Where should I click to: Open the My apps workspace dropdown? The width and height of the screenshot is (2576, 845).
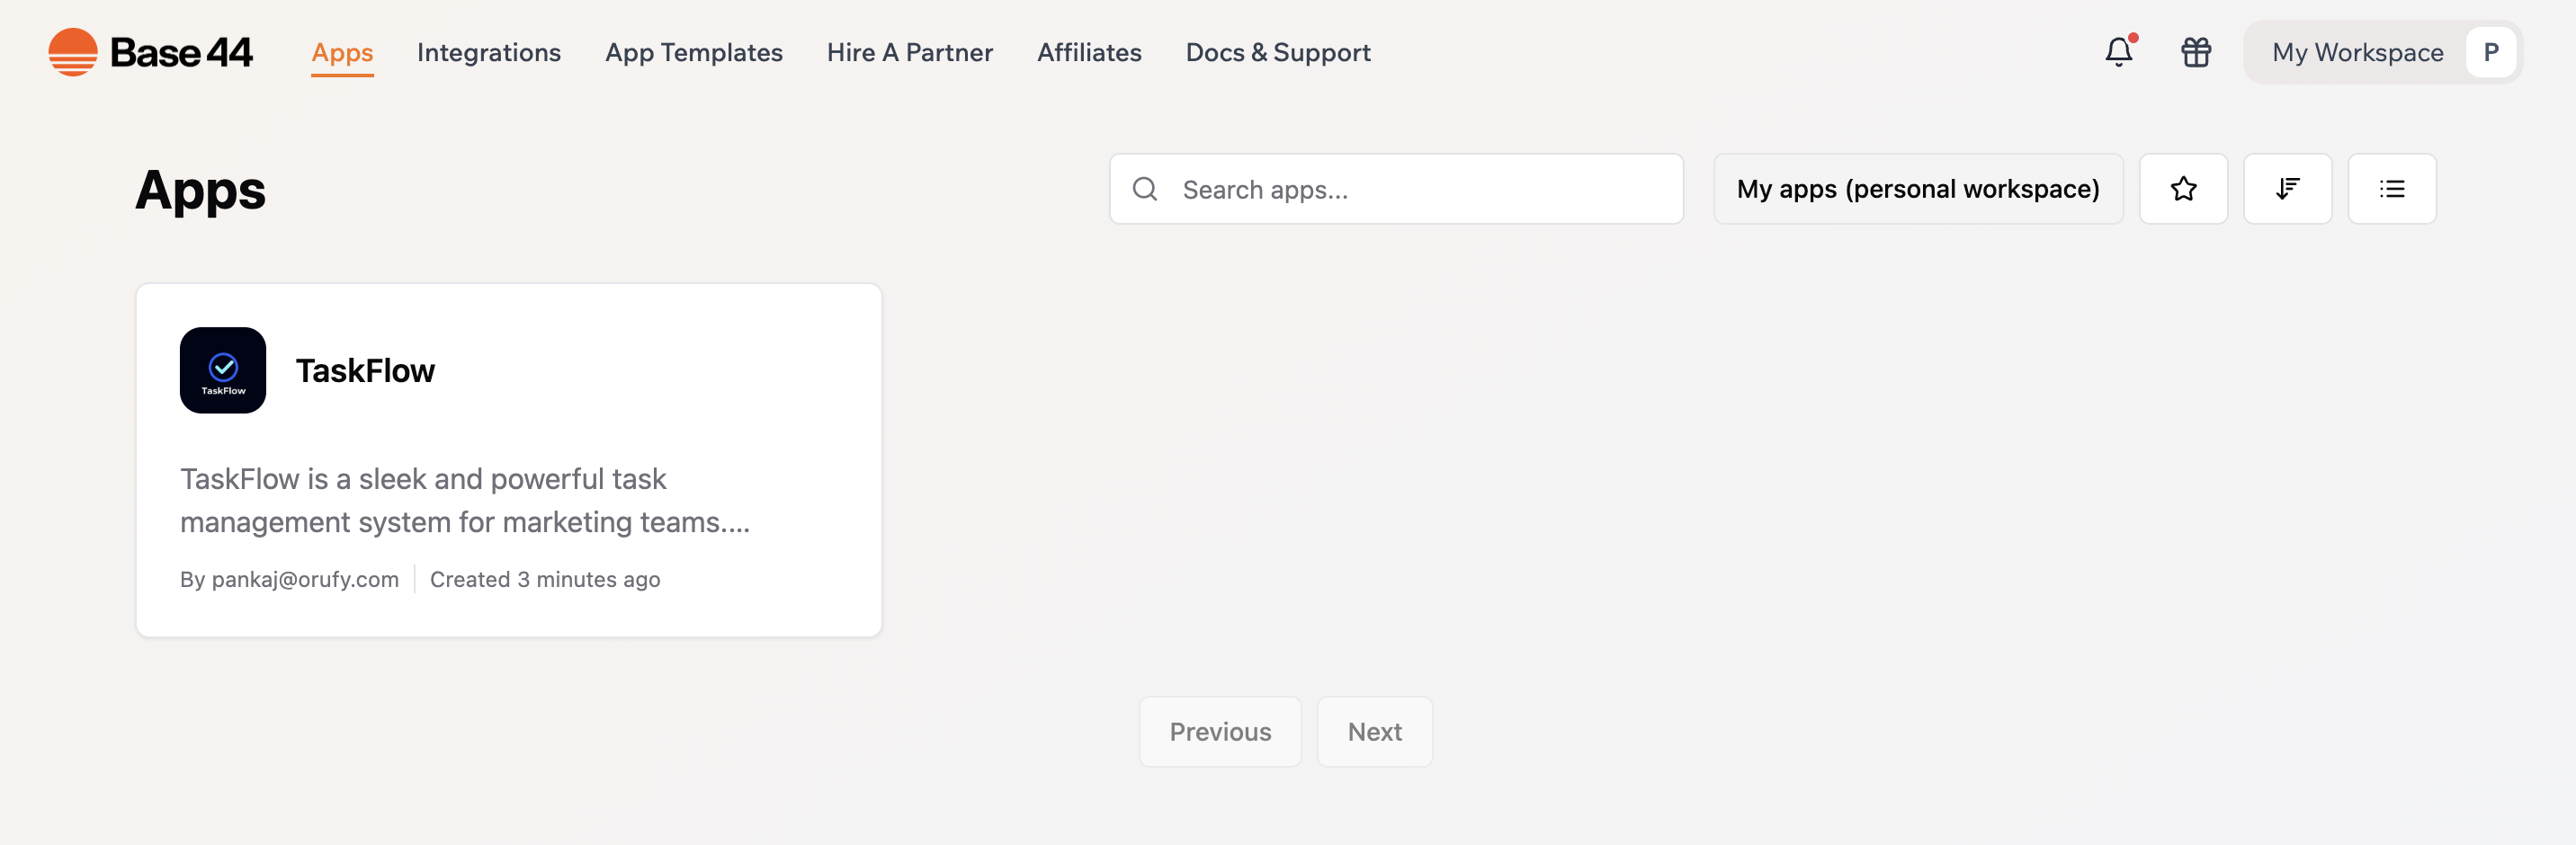coord(1917,188)
